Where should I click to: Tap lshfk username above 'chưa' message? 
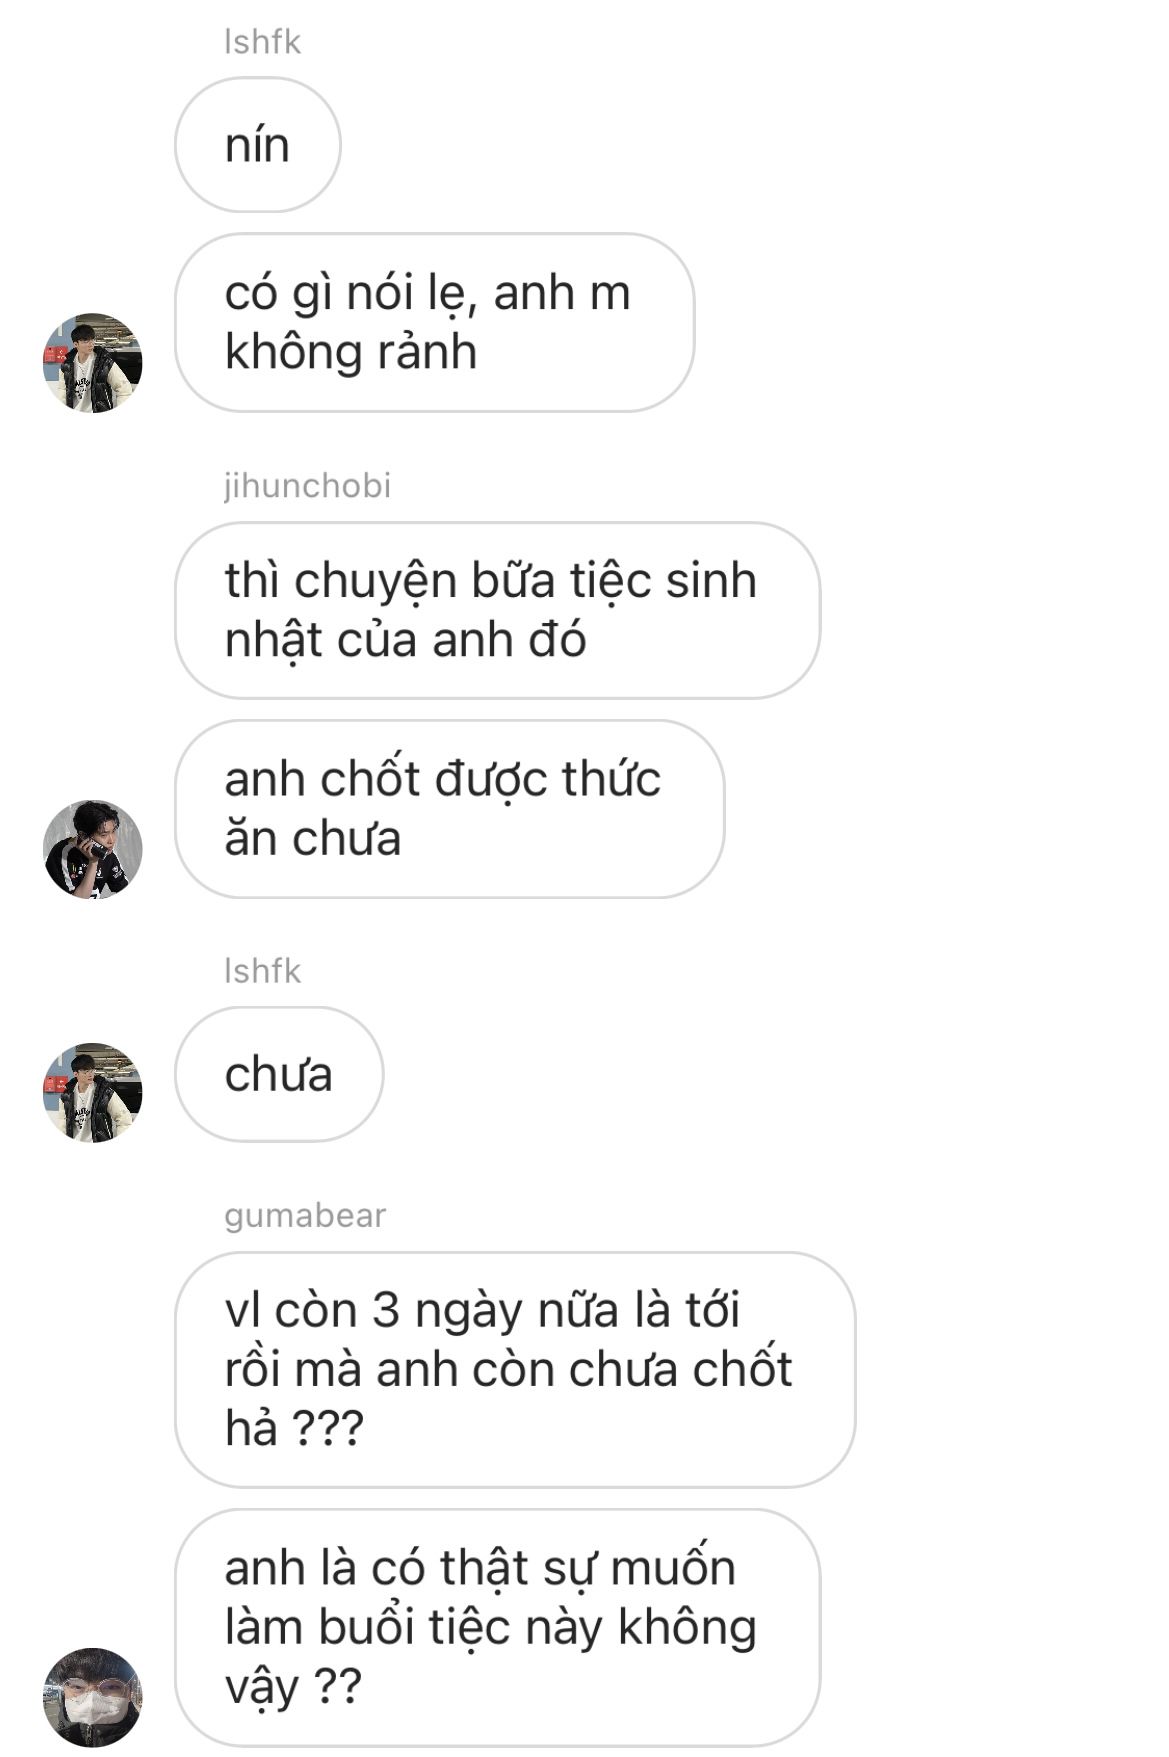click(262, 971)
